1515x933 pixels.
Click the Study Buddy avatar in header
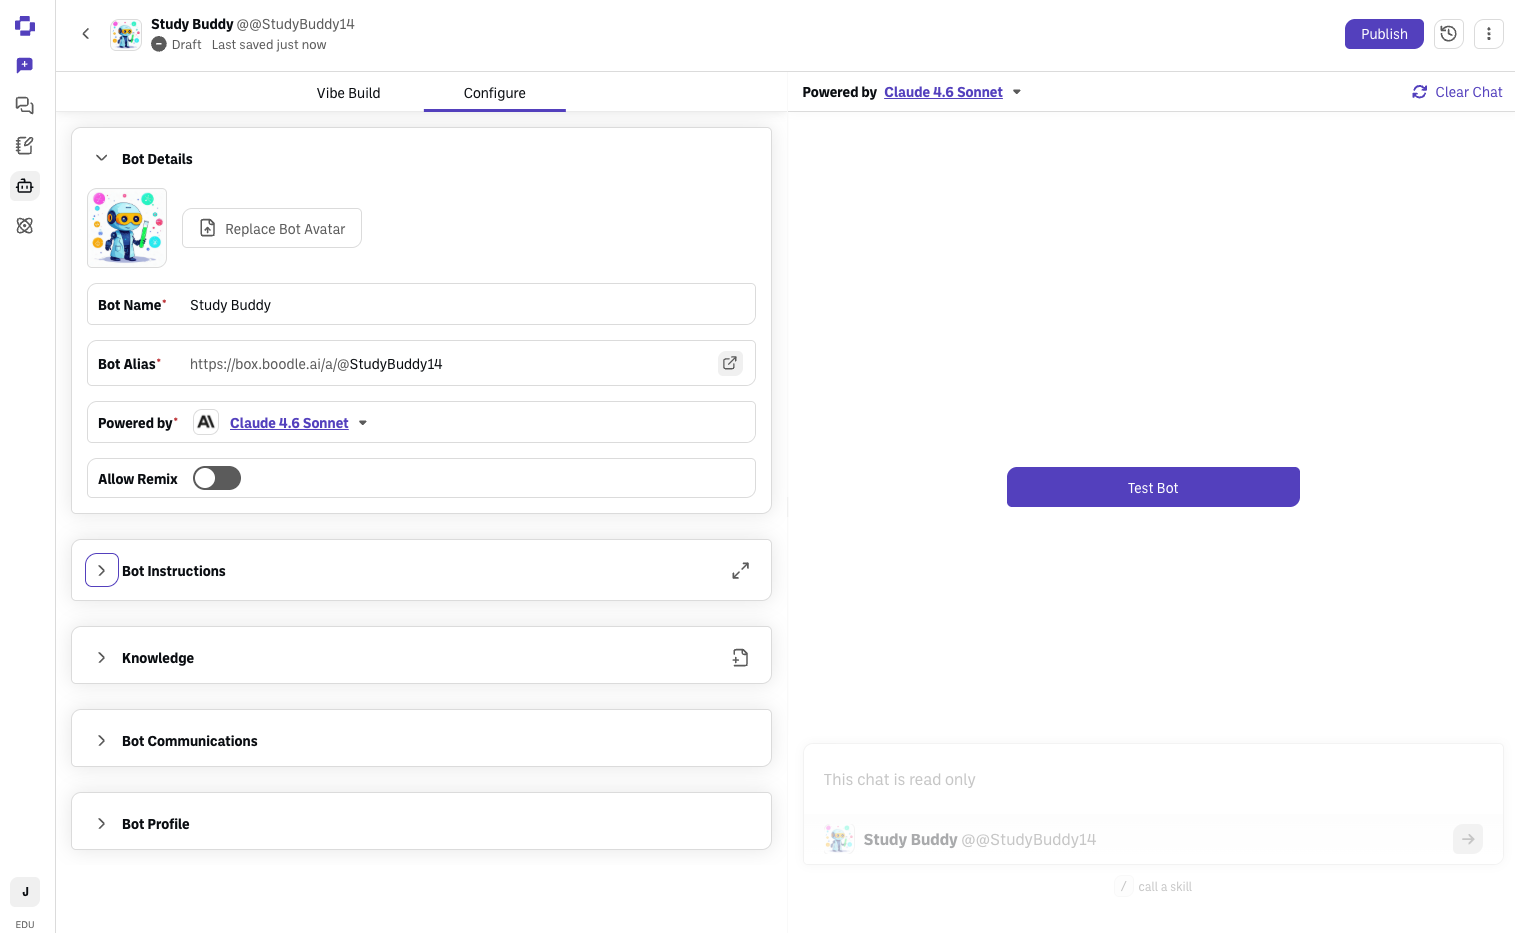pyautogui.click(x=126, y=34)
